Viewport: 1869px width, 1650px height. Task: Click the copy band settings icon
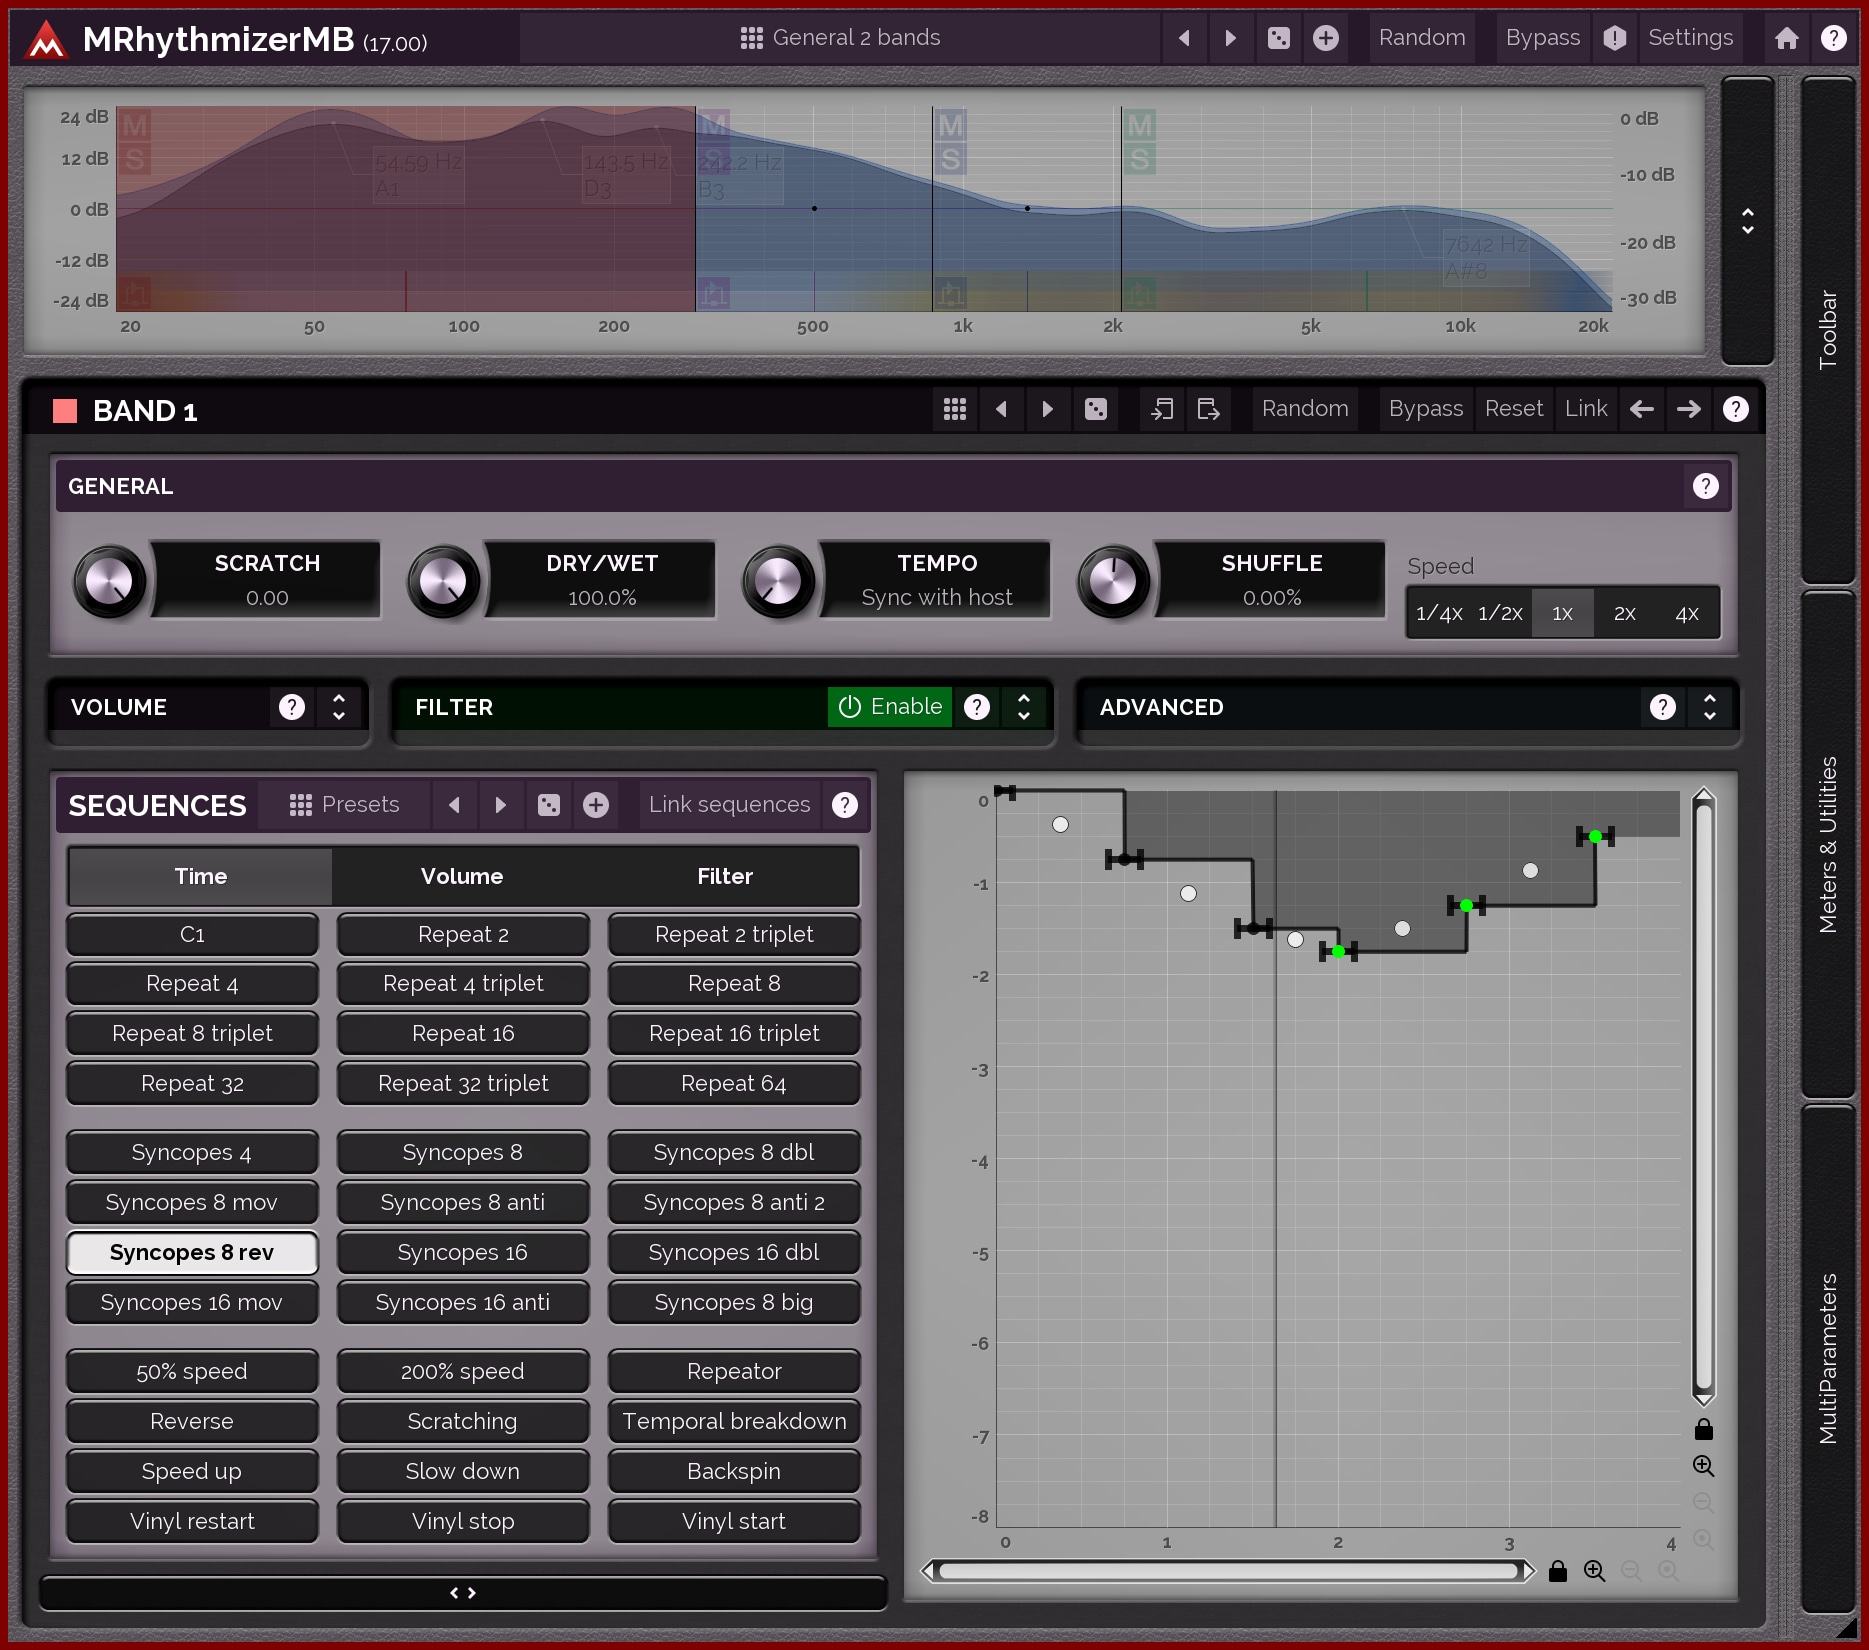(1161, 409)
